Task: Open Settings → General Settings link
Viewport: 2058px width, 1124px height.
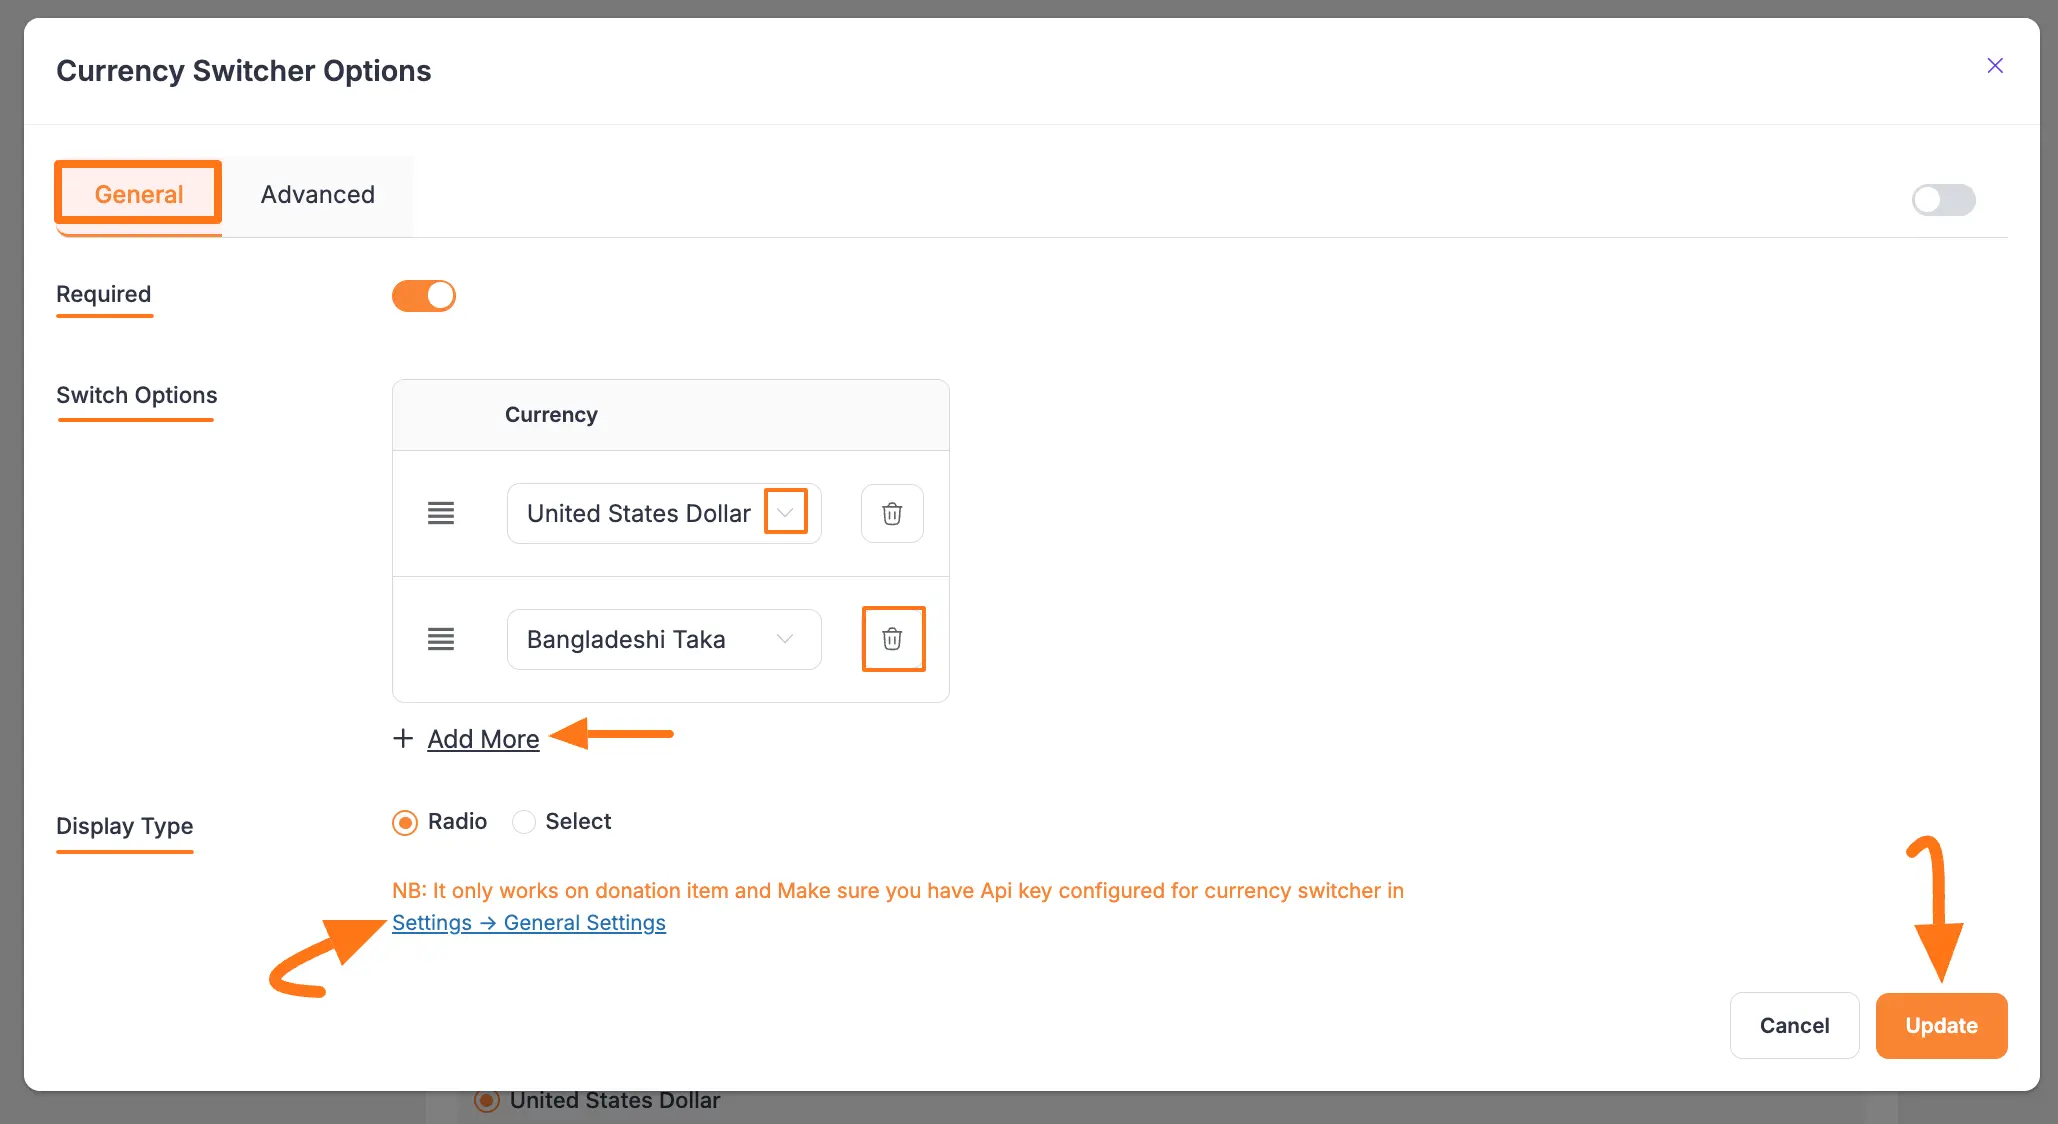Action: (x=529, y=922)
